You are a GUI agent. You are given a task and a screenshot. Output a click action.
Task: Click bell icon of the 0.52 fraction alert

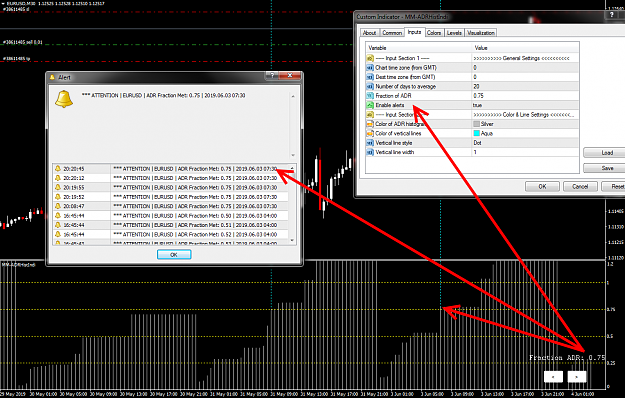(x=58, y=234)
